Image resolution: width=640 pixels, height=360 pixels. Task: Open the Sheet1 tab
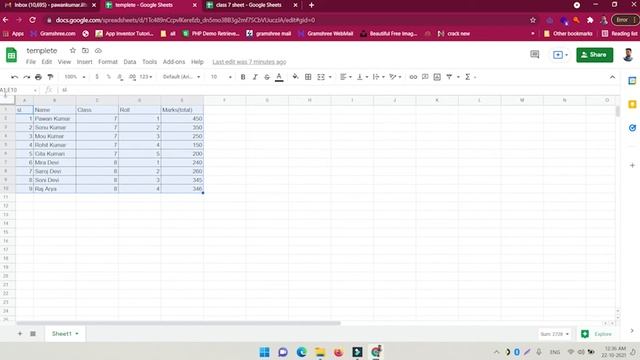point(64,333)
